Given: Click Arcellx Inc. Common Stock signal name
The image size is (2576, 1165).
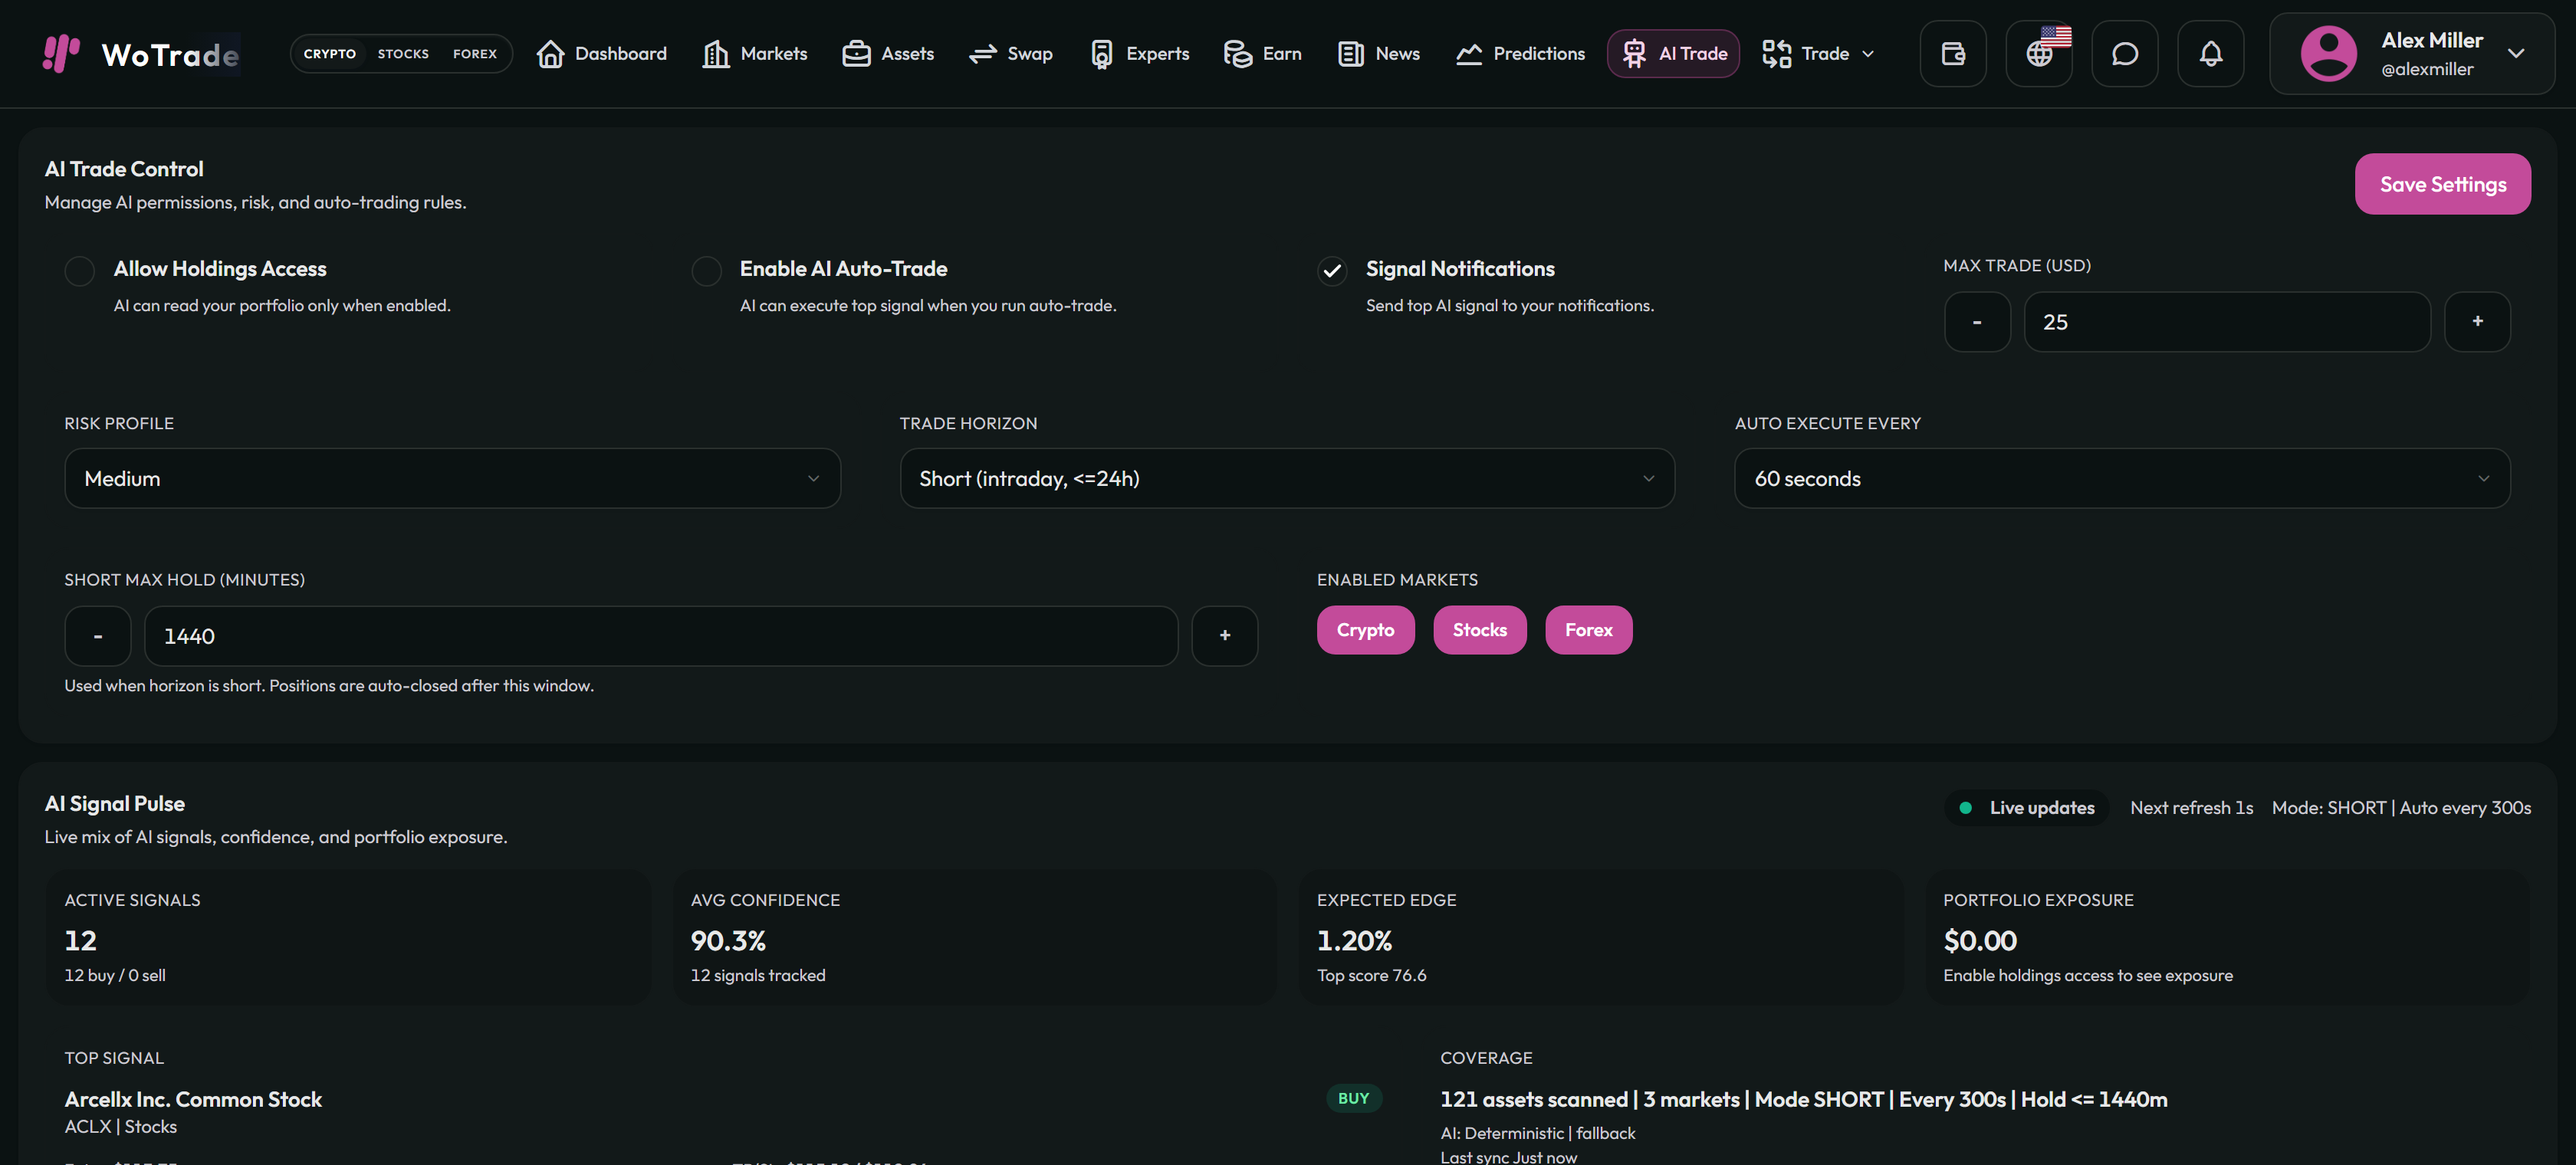Looking at the screenshot, I should point(193,1099).
